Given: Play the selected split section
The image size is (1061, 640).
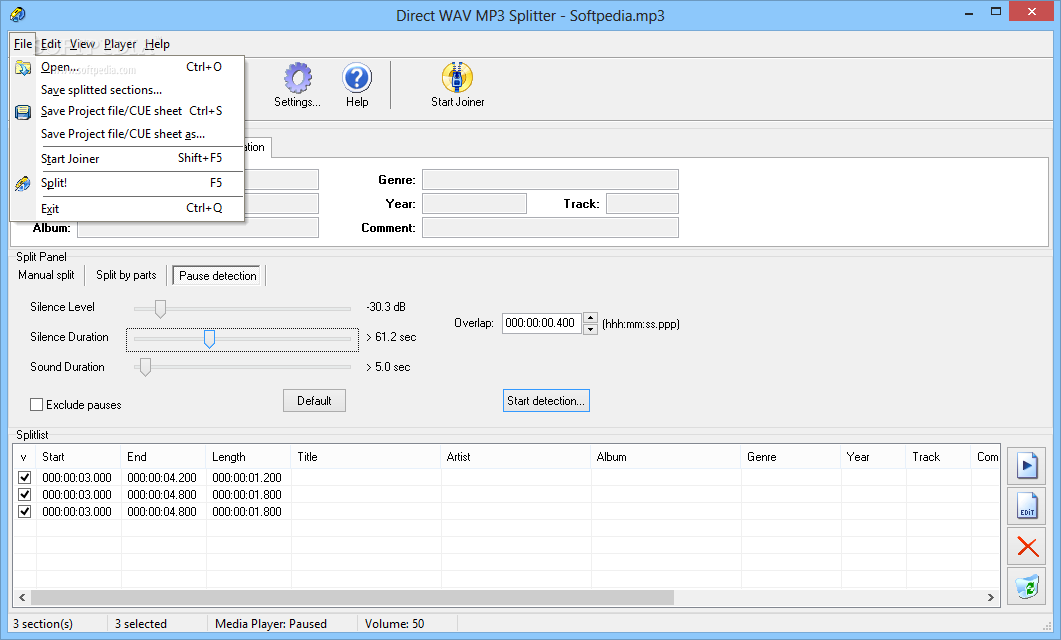Looking at the screenshot, I should point(1026,465).
